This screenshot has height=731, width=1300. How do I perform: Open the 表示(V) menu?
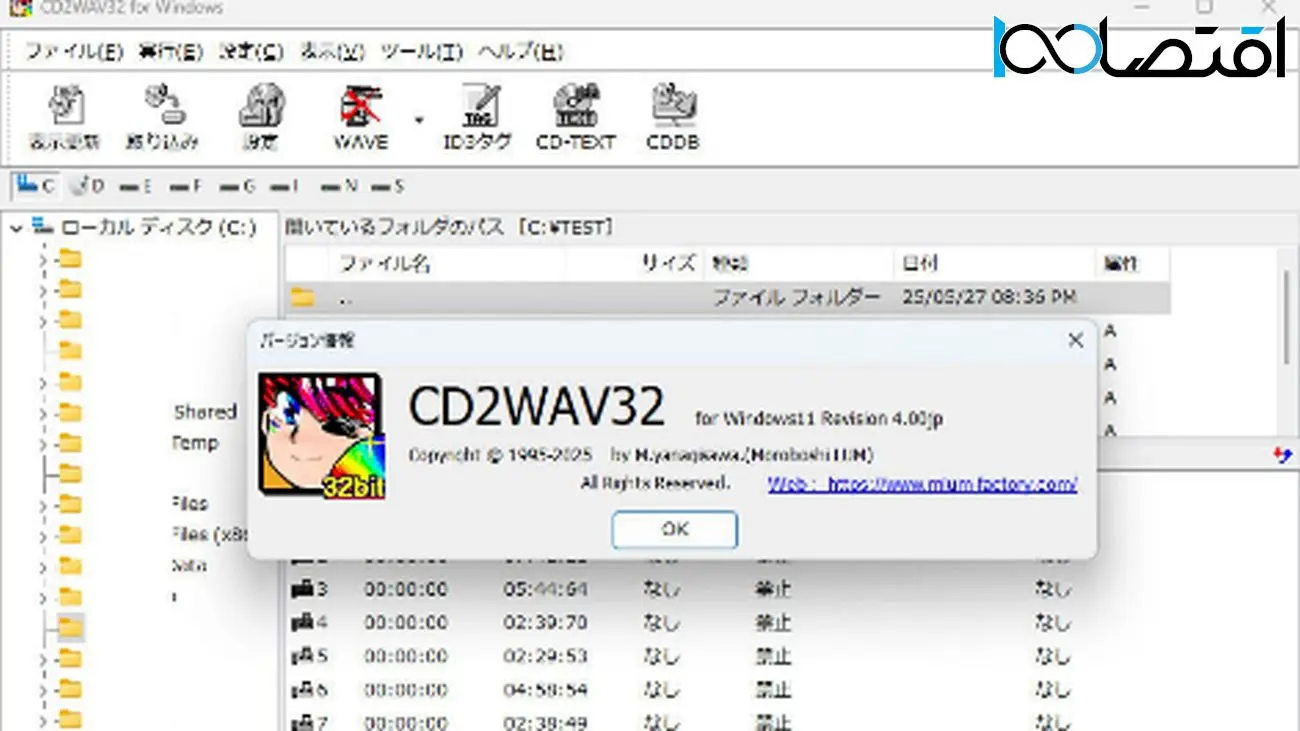coord(332,52)
